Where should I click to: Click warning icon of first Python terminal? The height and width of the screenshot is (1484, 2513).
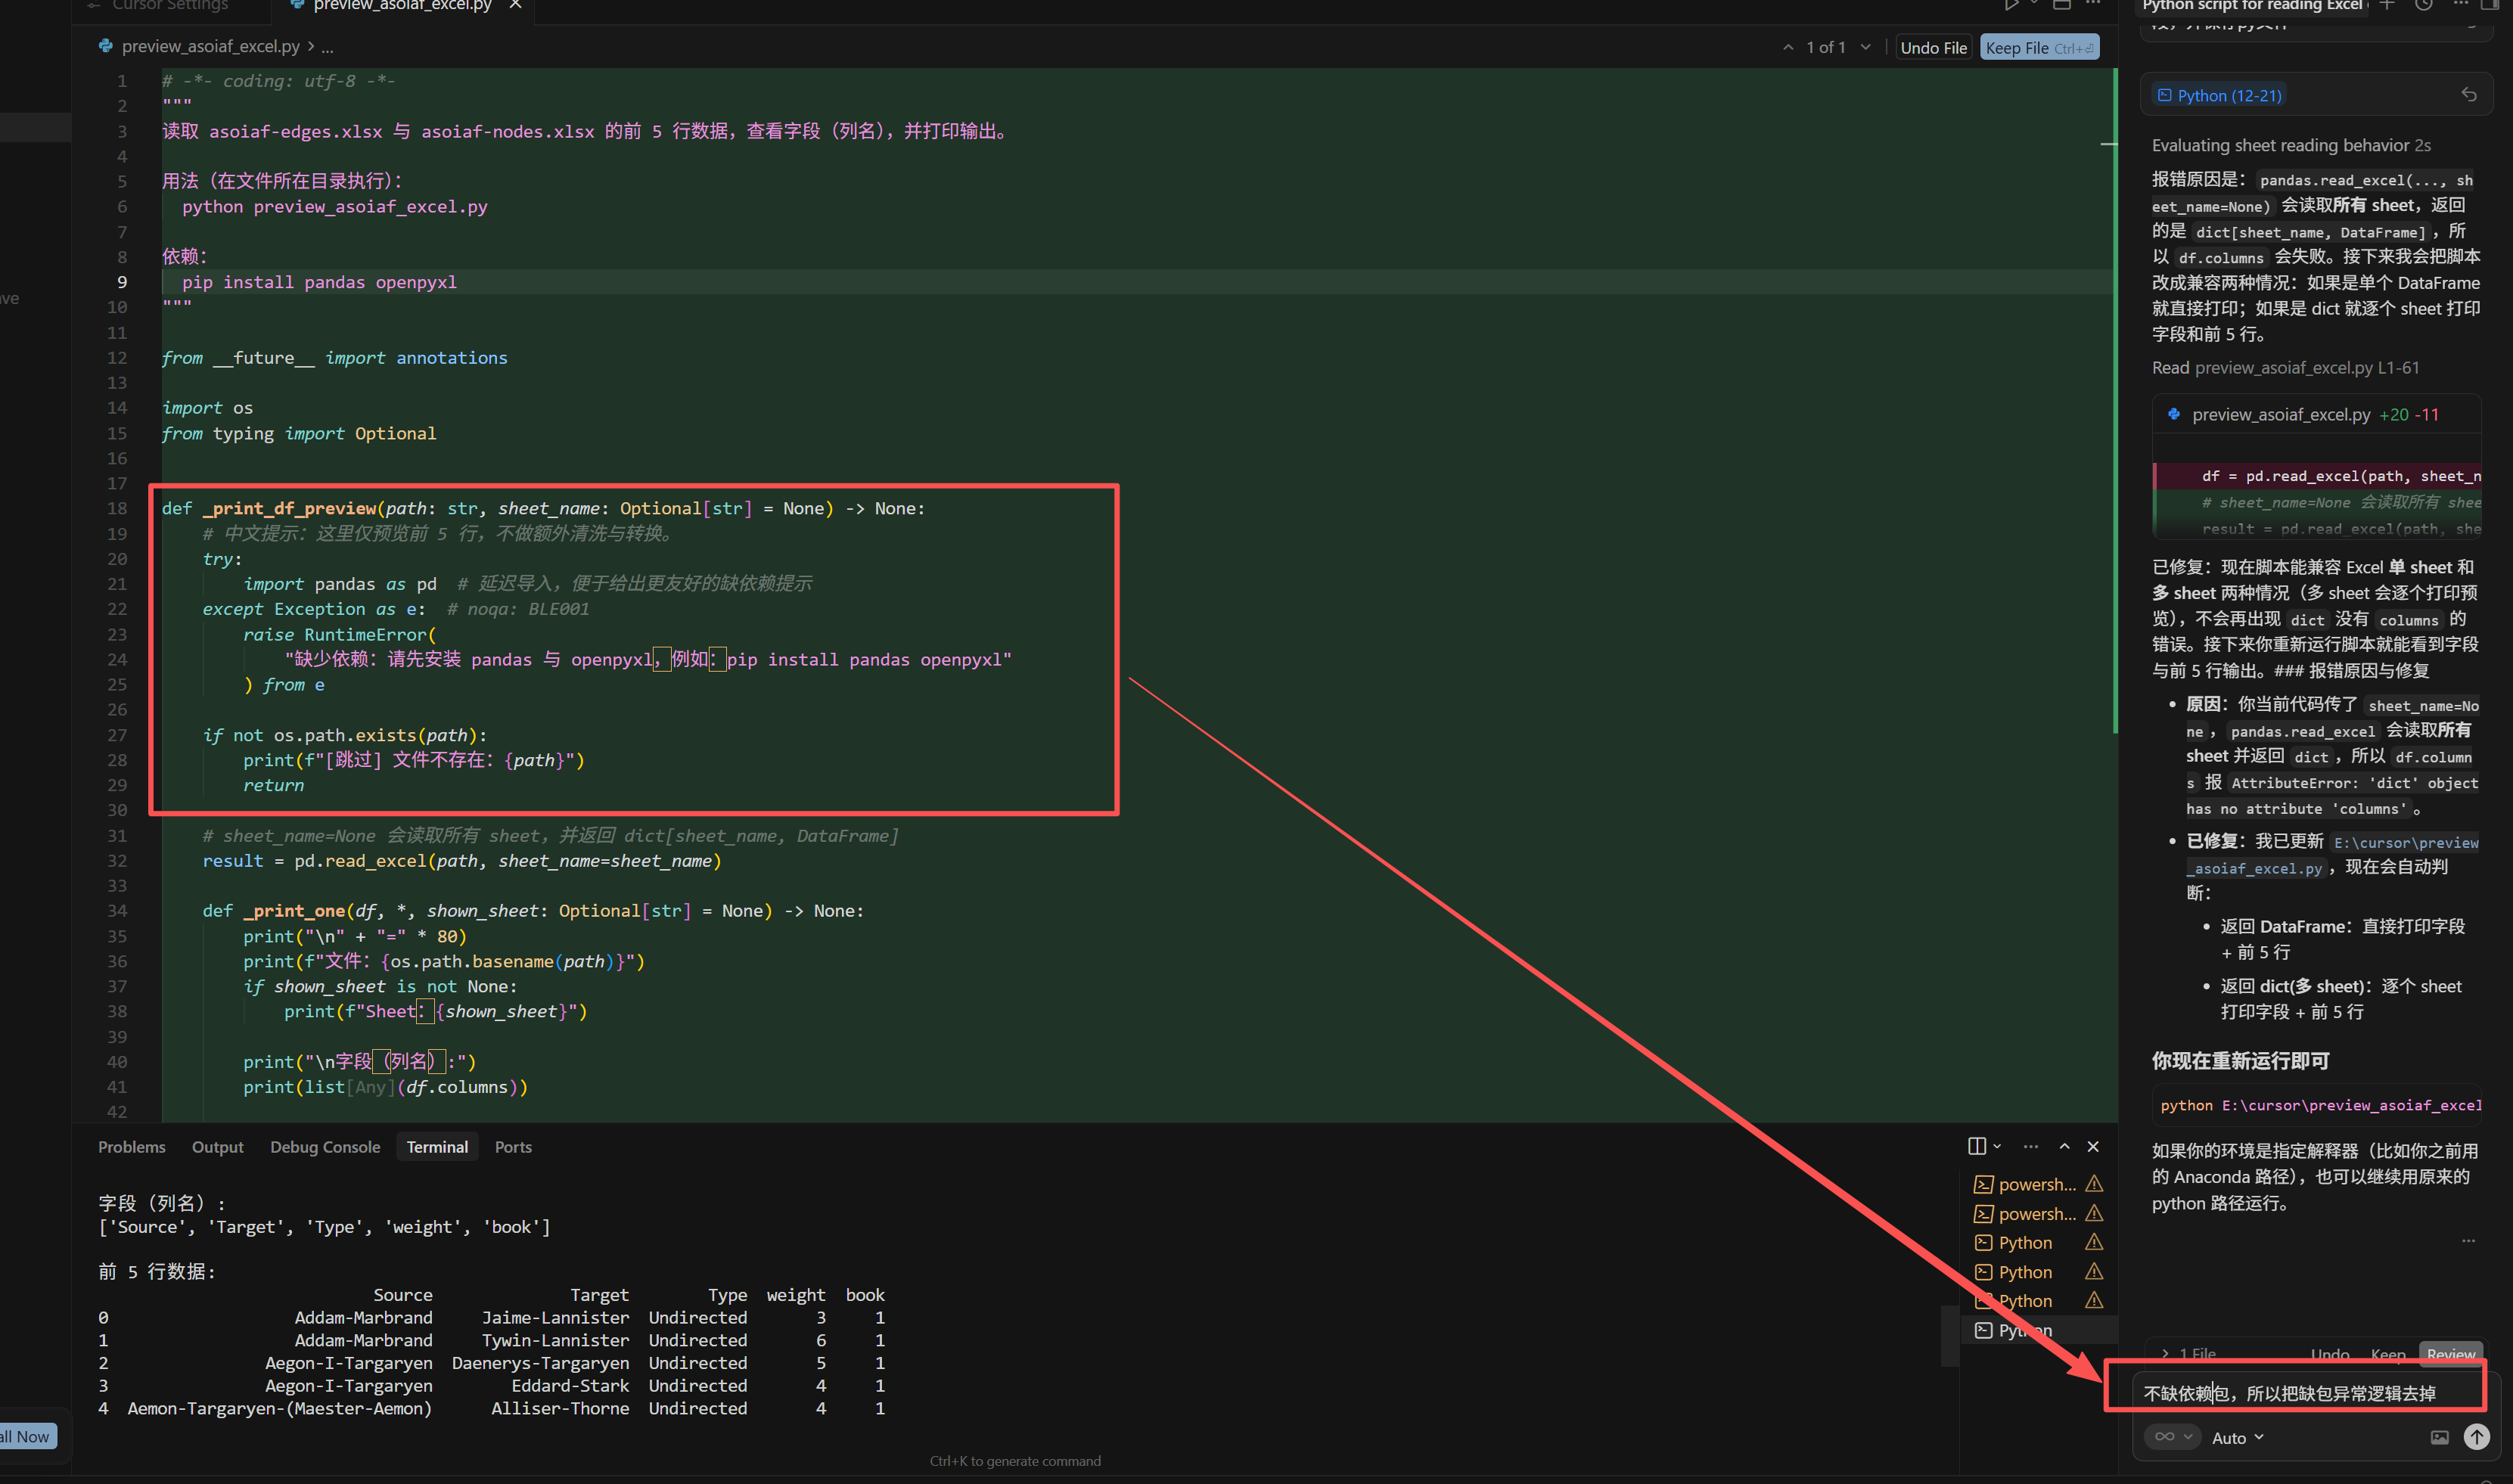[x=2094, y=1242]
